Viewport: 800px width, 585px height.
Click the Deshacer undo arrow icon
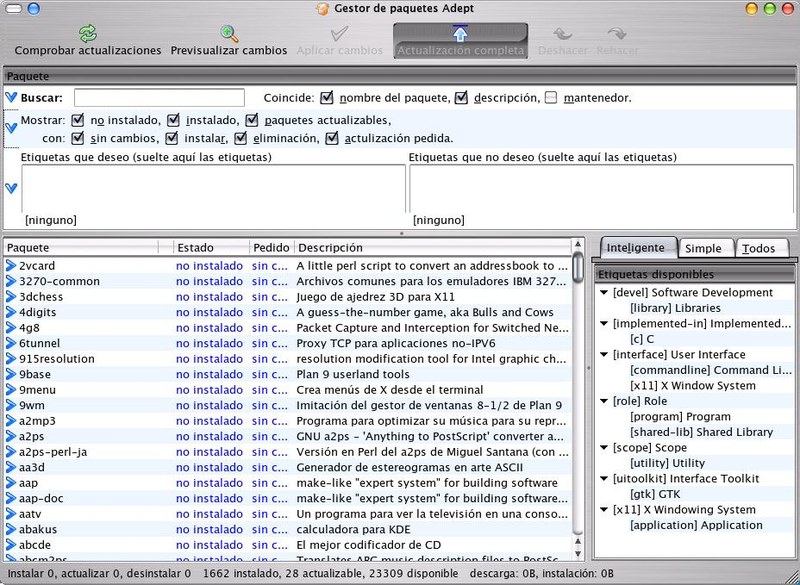[563, 34]
